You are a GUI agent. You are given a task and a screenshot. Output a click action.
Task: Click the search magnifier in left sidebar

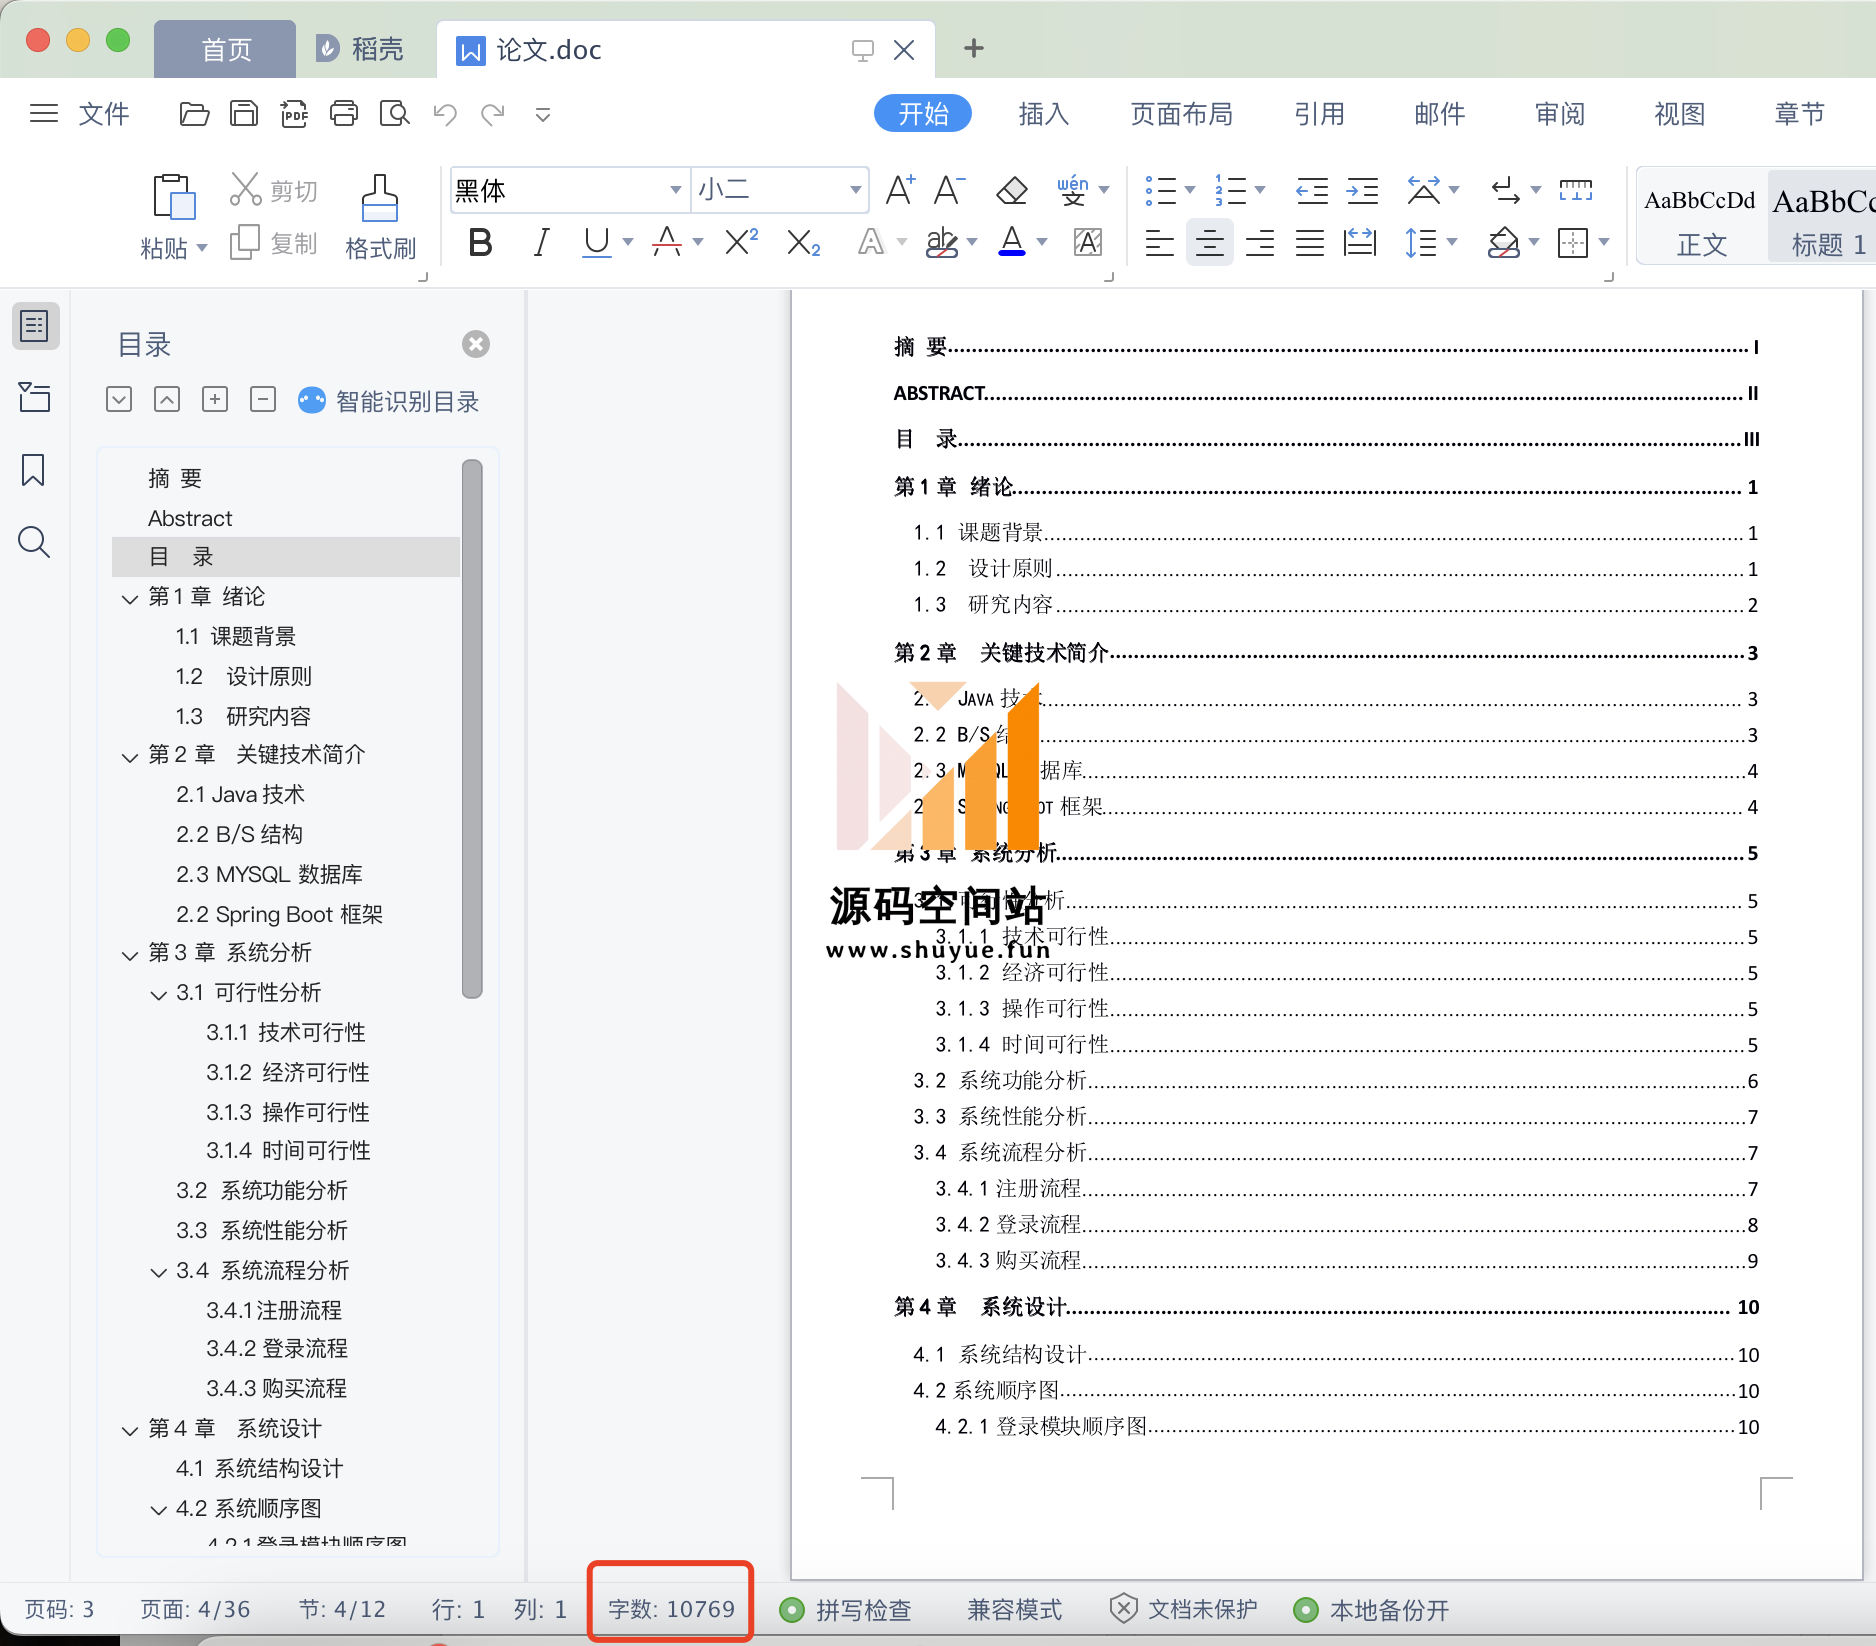pyautogui.click(x=33, y=542)
